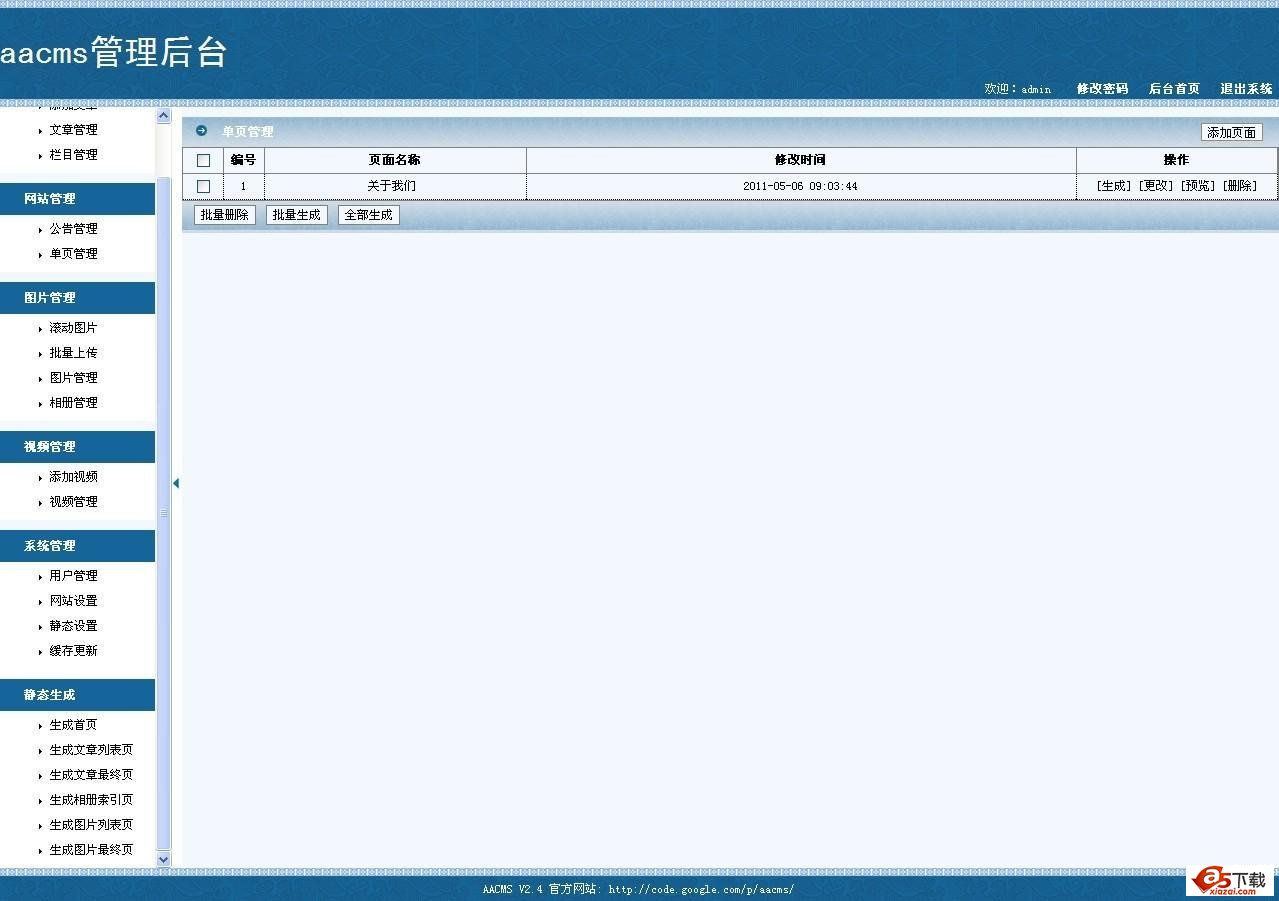
Task: Click the sidebar scroll up arrow
Action: tap(164, 116)
